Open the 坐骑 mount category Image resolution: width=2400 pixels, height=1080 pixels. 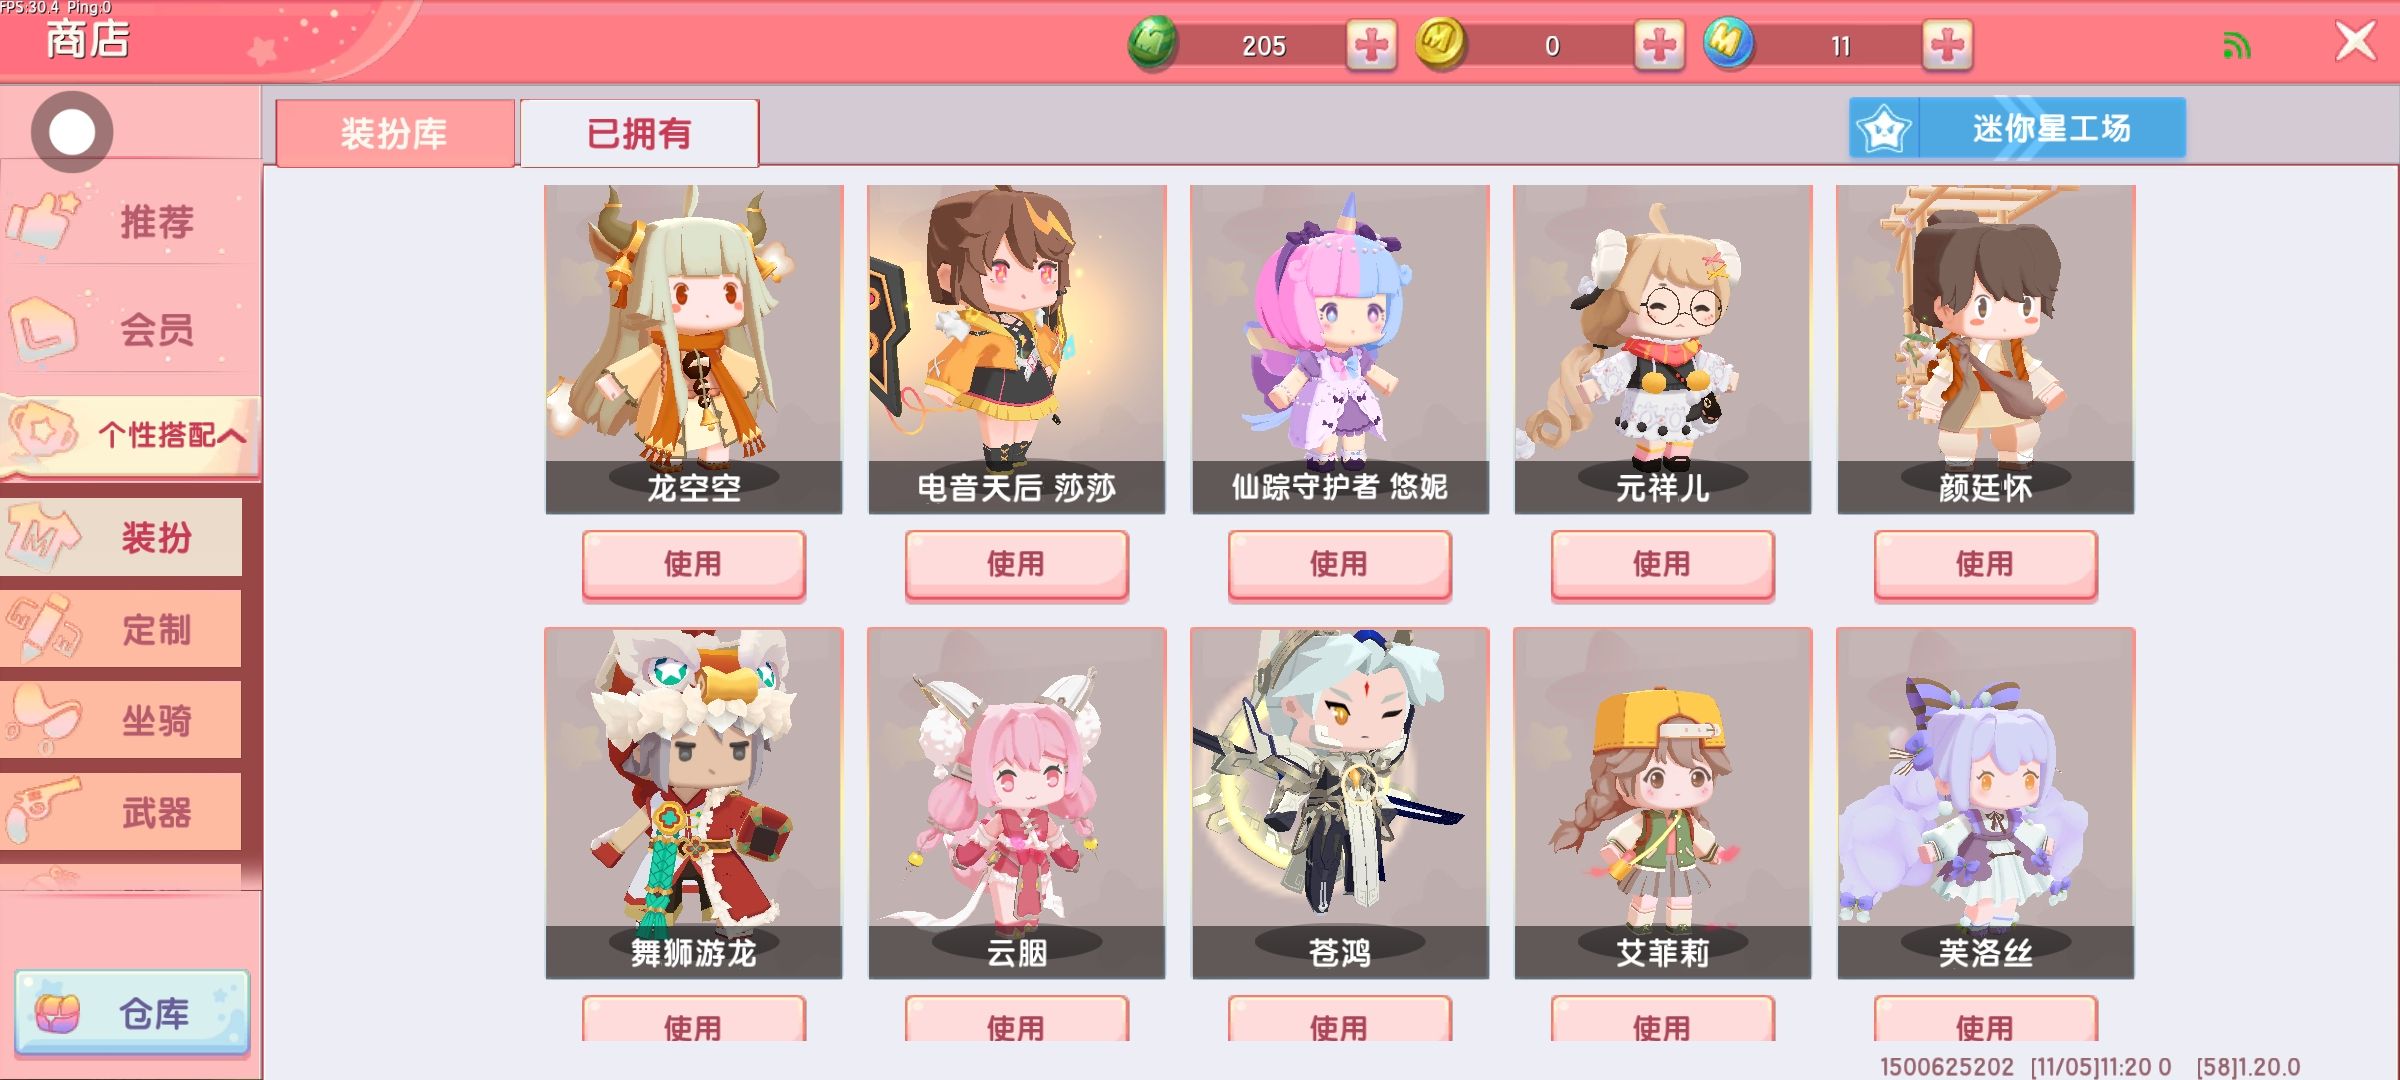click(121, 720)
